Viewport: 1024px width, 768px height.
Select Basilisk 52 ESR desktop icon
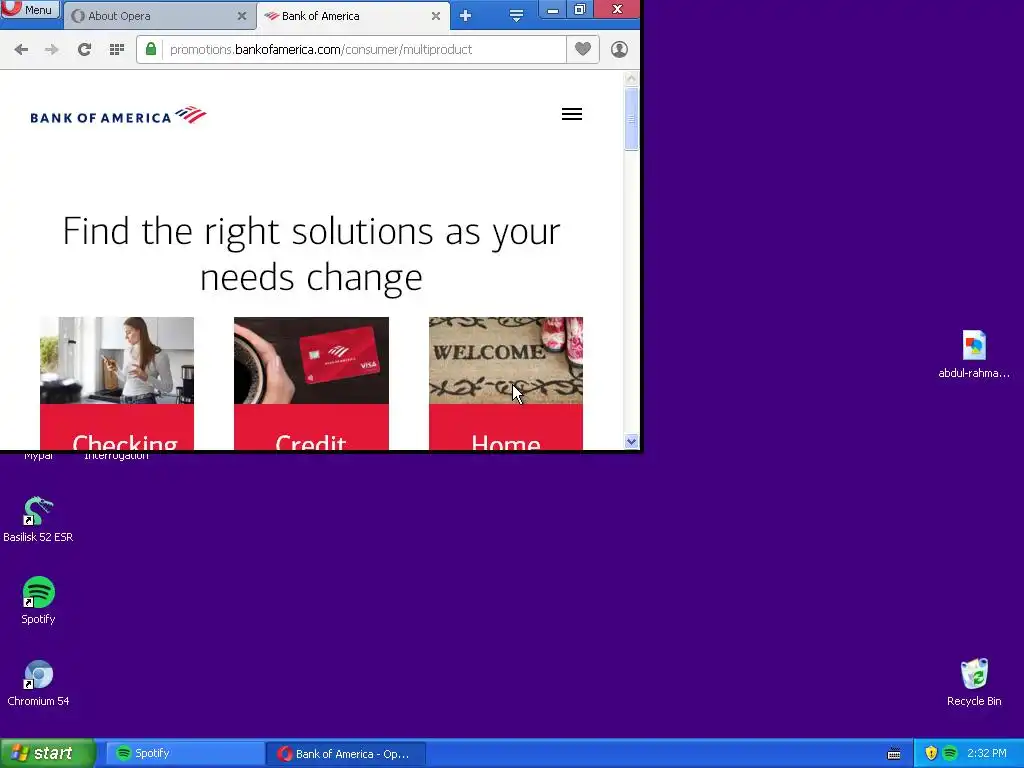click(38, 520)
